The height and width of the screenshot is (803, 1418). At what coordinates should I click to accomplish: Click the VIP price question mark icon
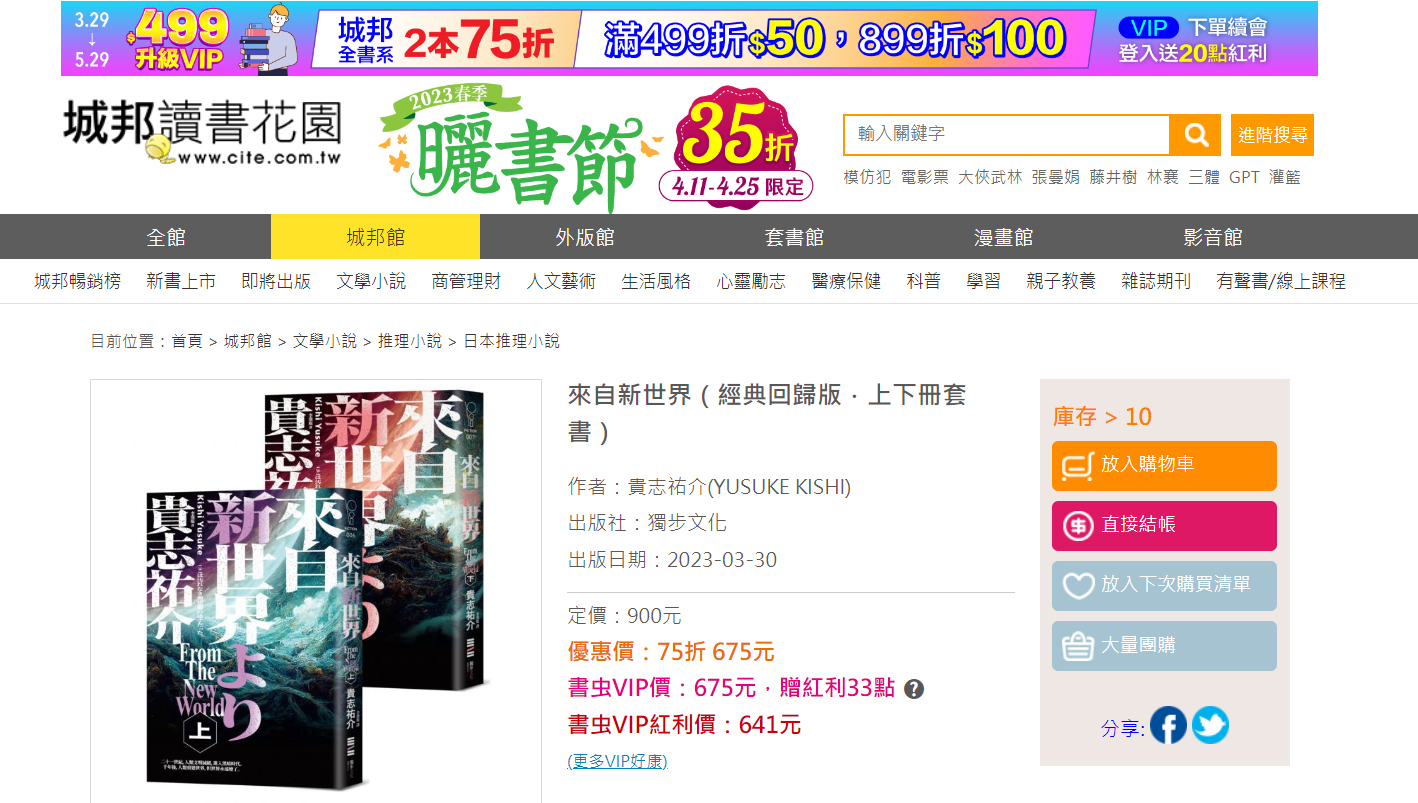(913, 689)
